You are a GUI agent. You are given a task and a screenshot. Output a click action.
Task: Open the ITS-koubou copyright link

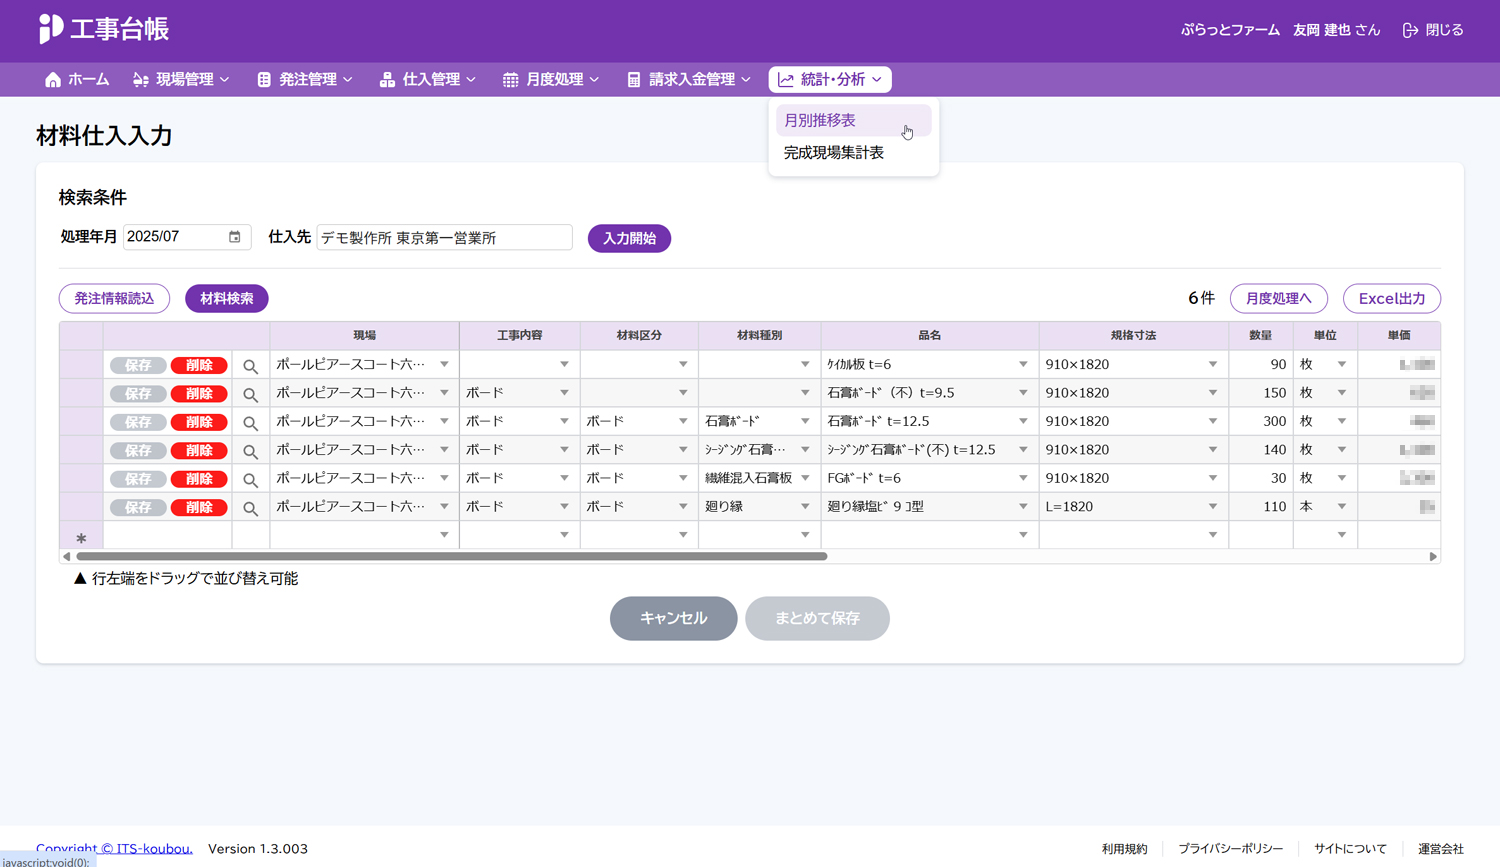(x=114, y=848)
